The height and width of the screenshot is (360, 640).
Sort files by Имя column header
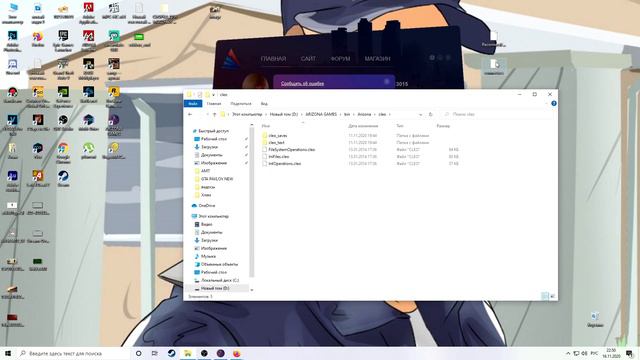tap(266, 126)
